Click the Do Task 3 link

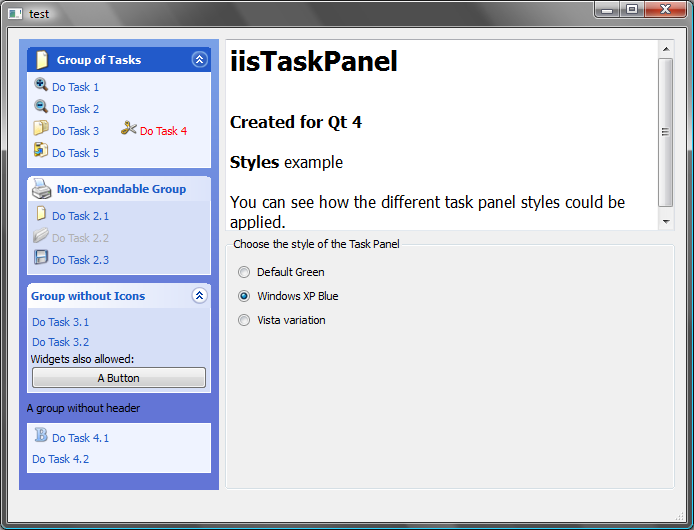pyautogui.click(x=76, y=131)
